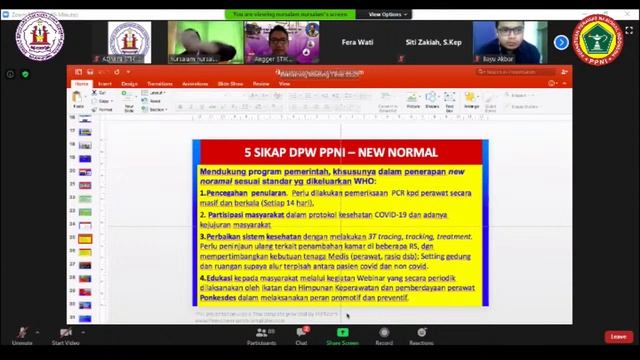
Task: Select Bayu Akbar video tile
Action: pos(510,42)
